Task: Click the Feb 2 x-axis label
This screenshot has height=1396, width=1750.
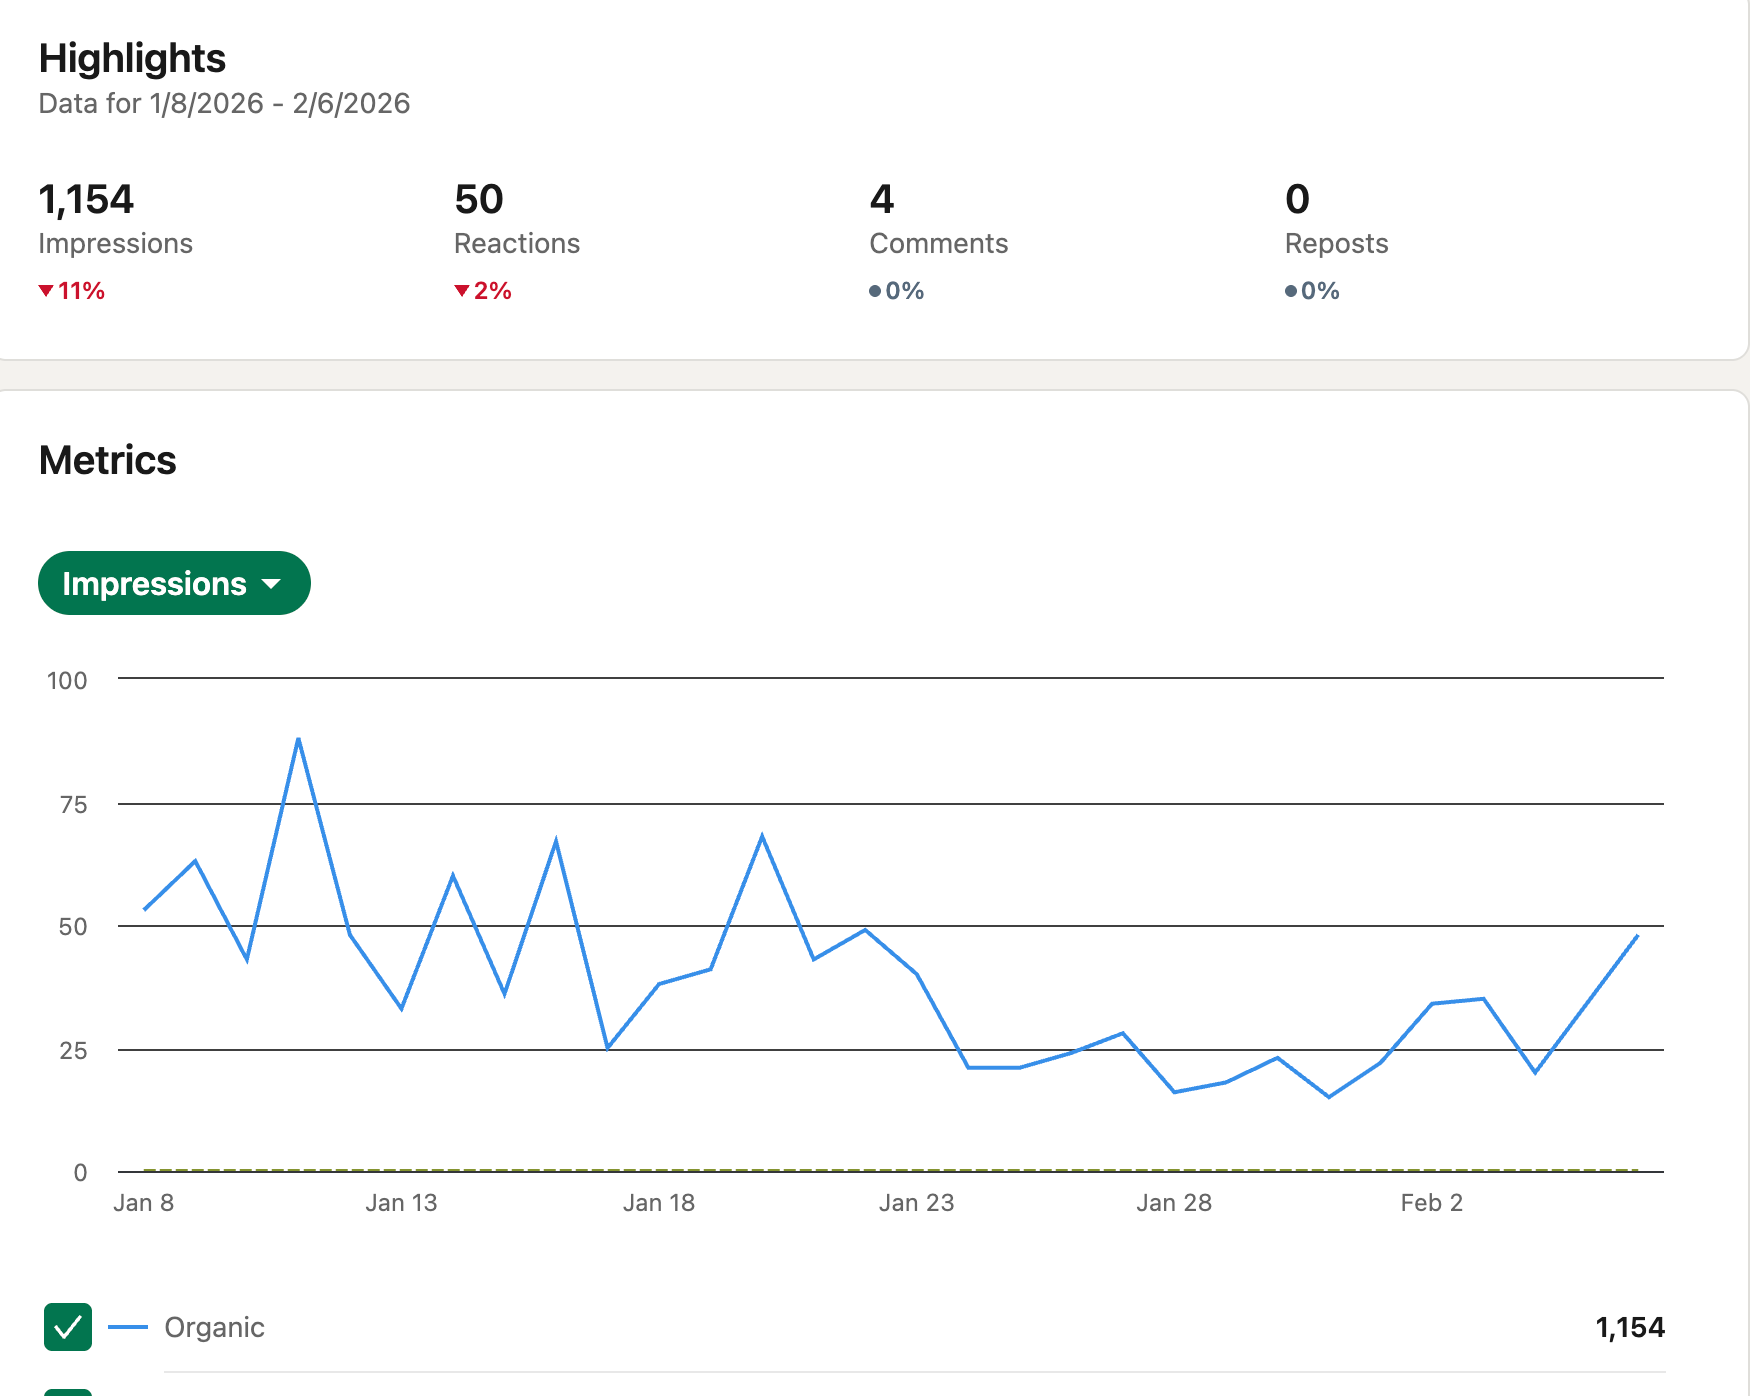Action: (x=1431, y=1203)
